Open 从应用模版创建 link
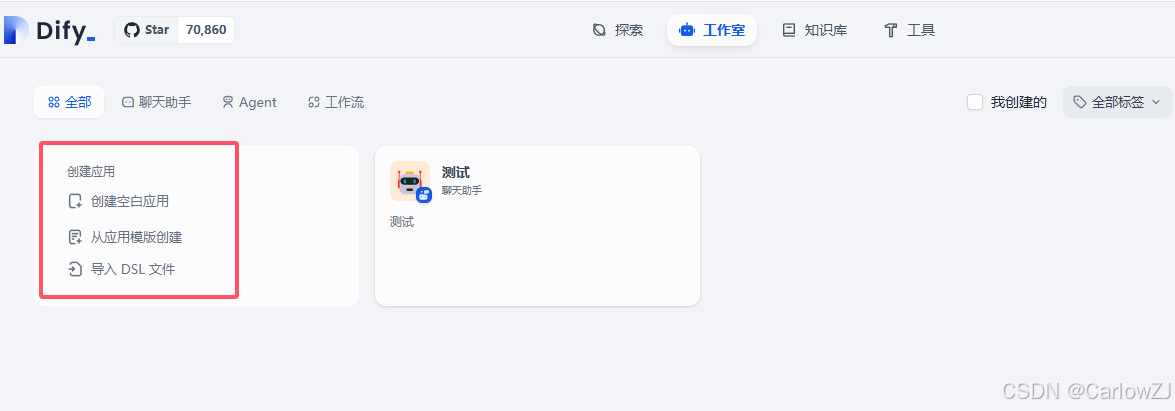 pos(136,237)
